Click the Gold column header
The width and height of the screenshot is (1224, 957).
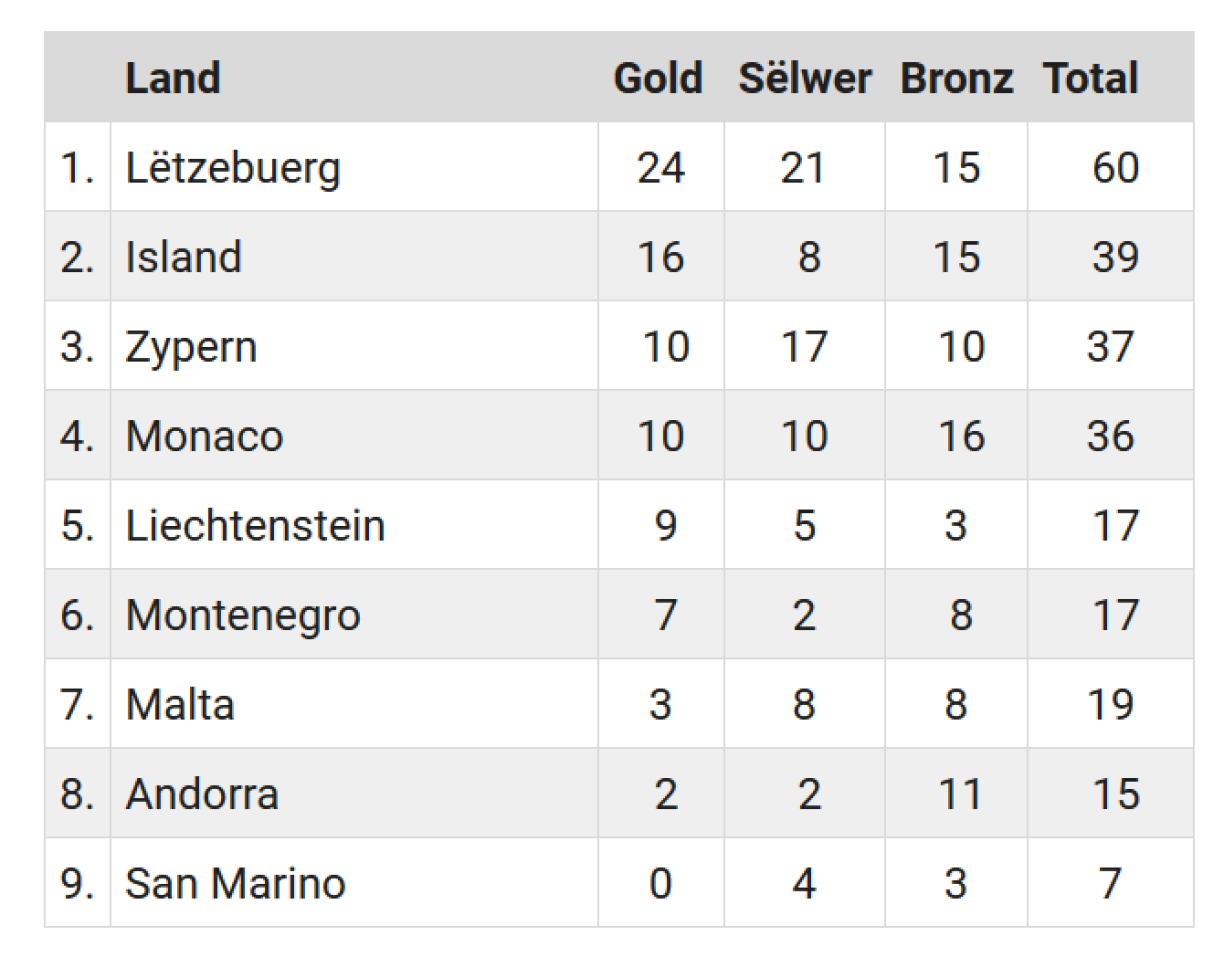click(x=658, y=79)
